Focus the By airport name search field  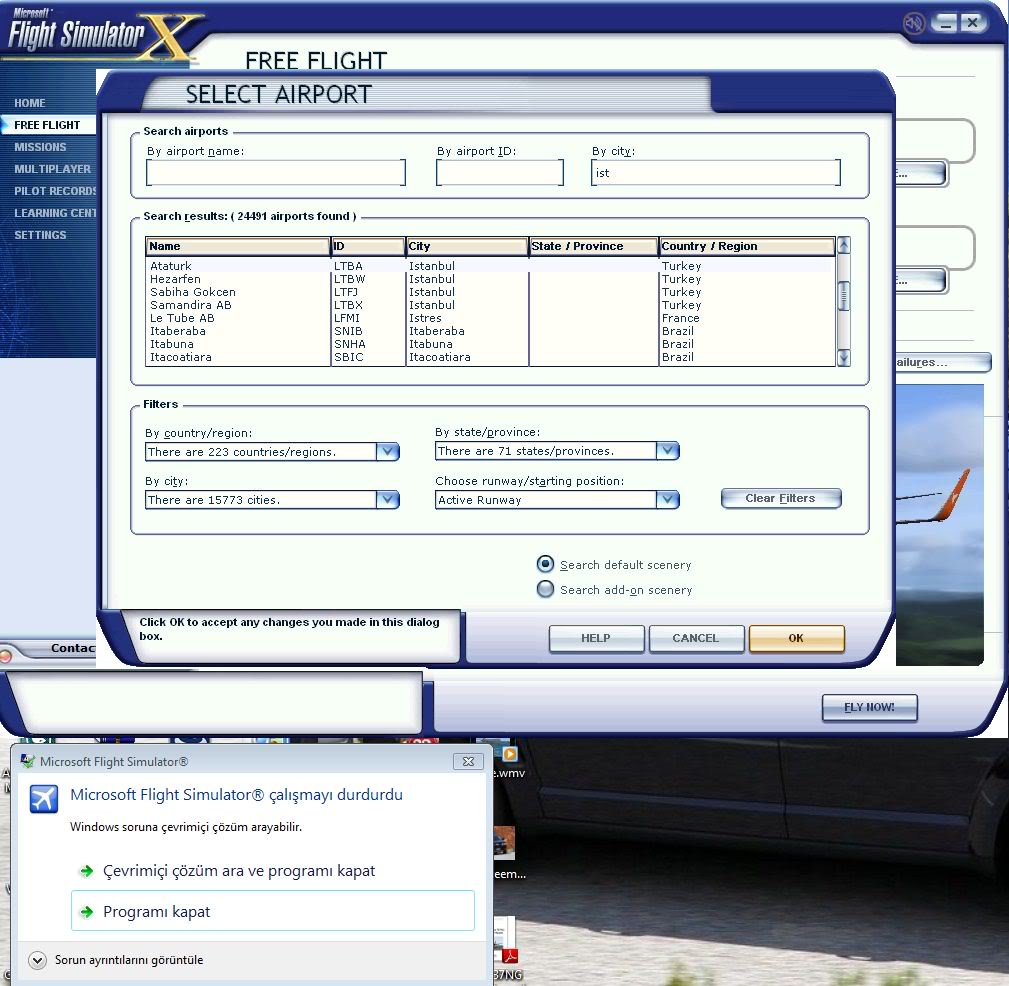tap(276, 172)
